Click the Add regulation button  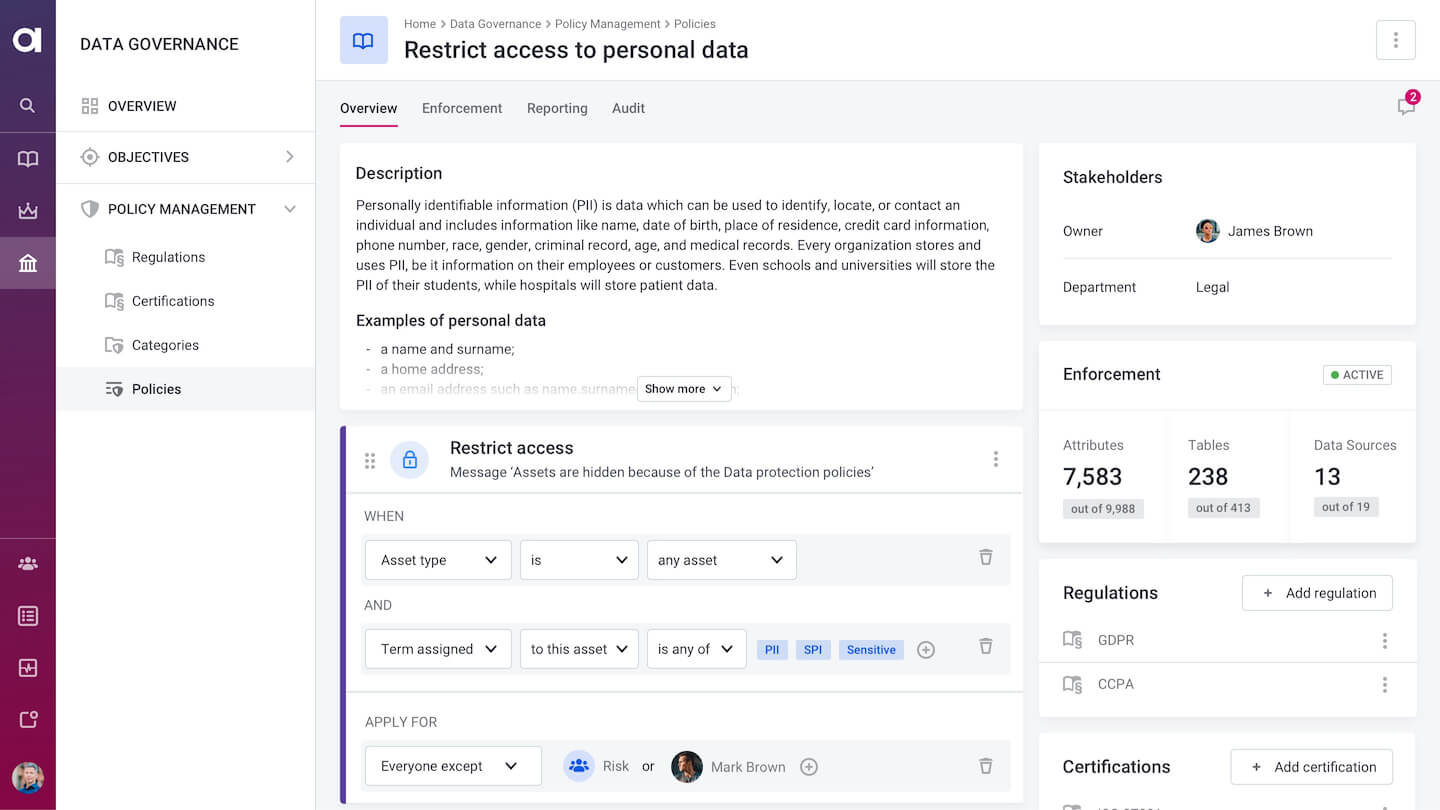click(1317, 592)
